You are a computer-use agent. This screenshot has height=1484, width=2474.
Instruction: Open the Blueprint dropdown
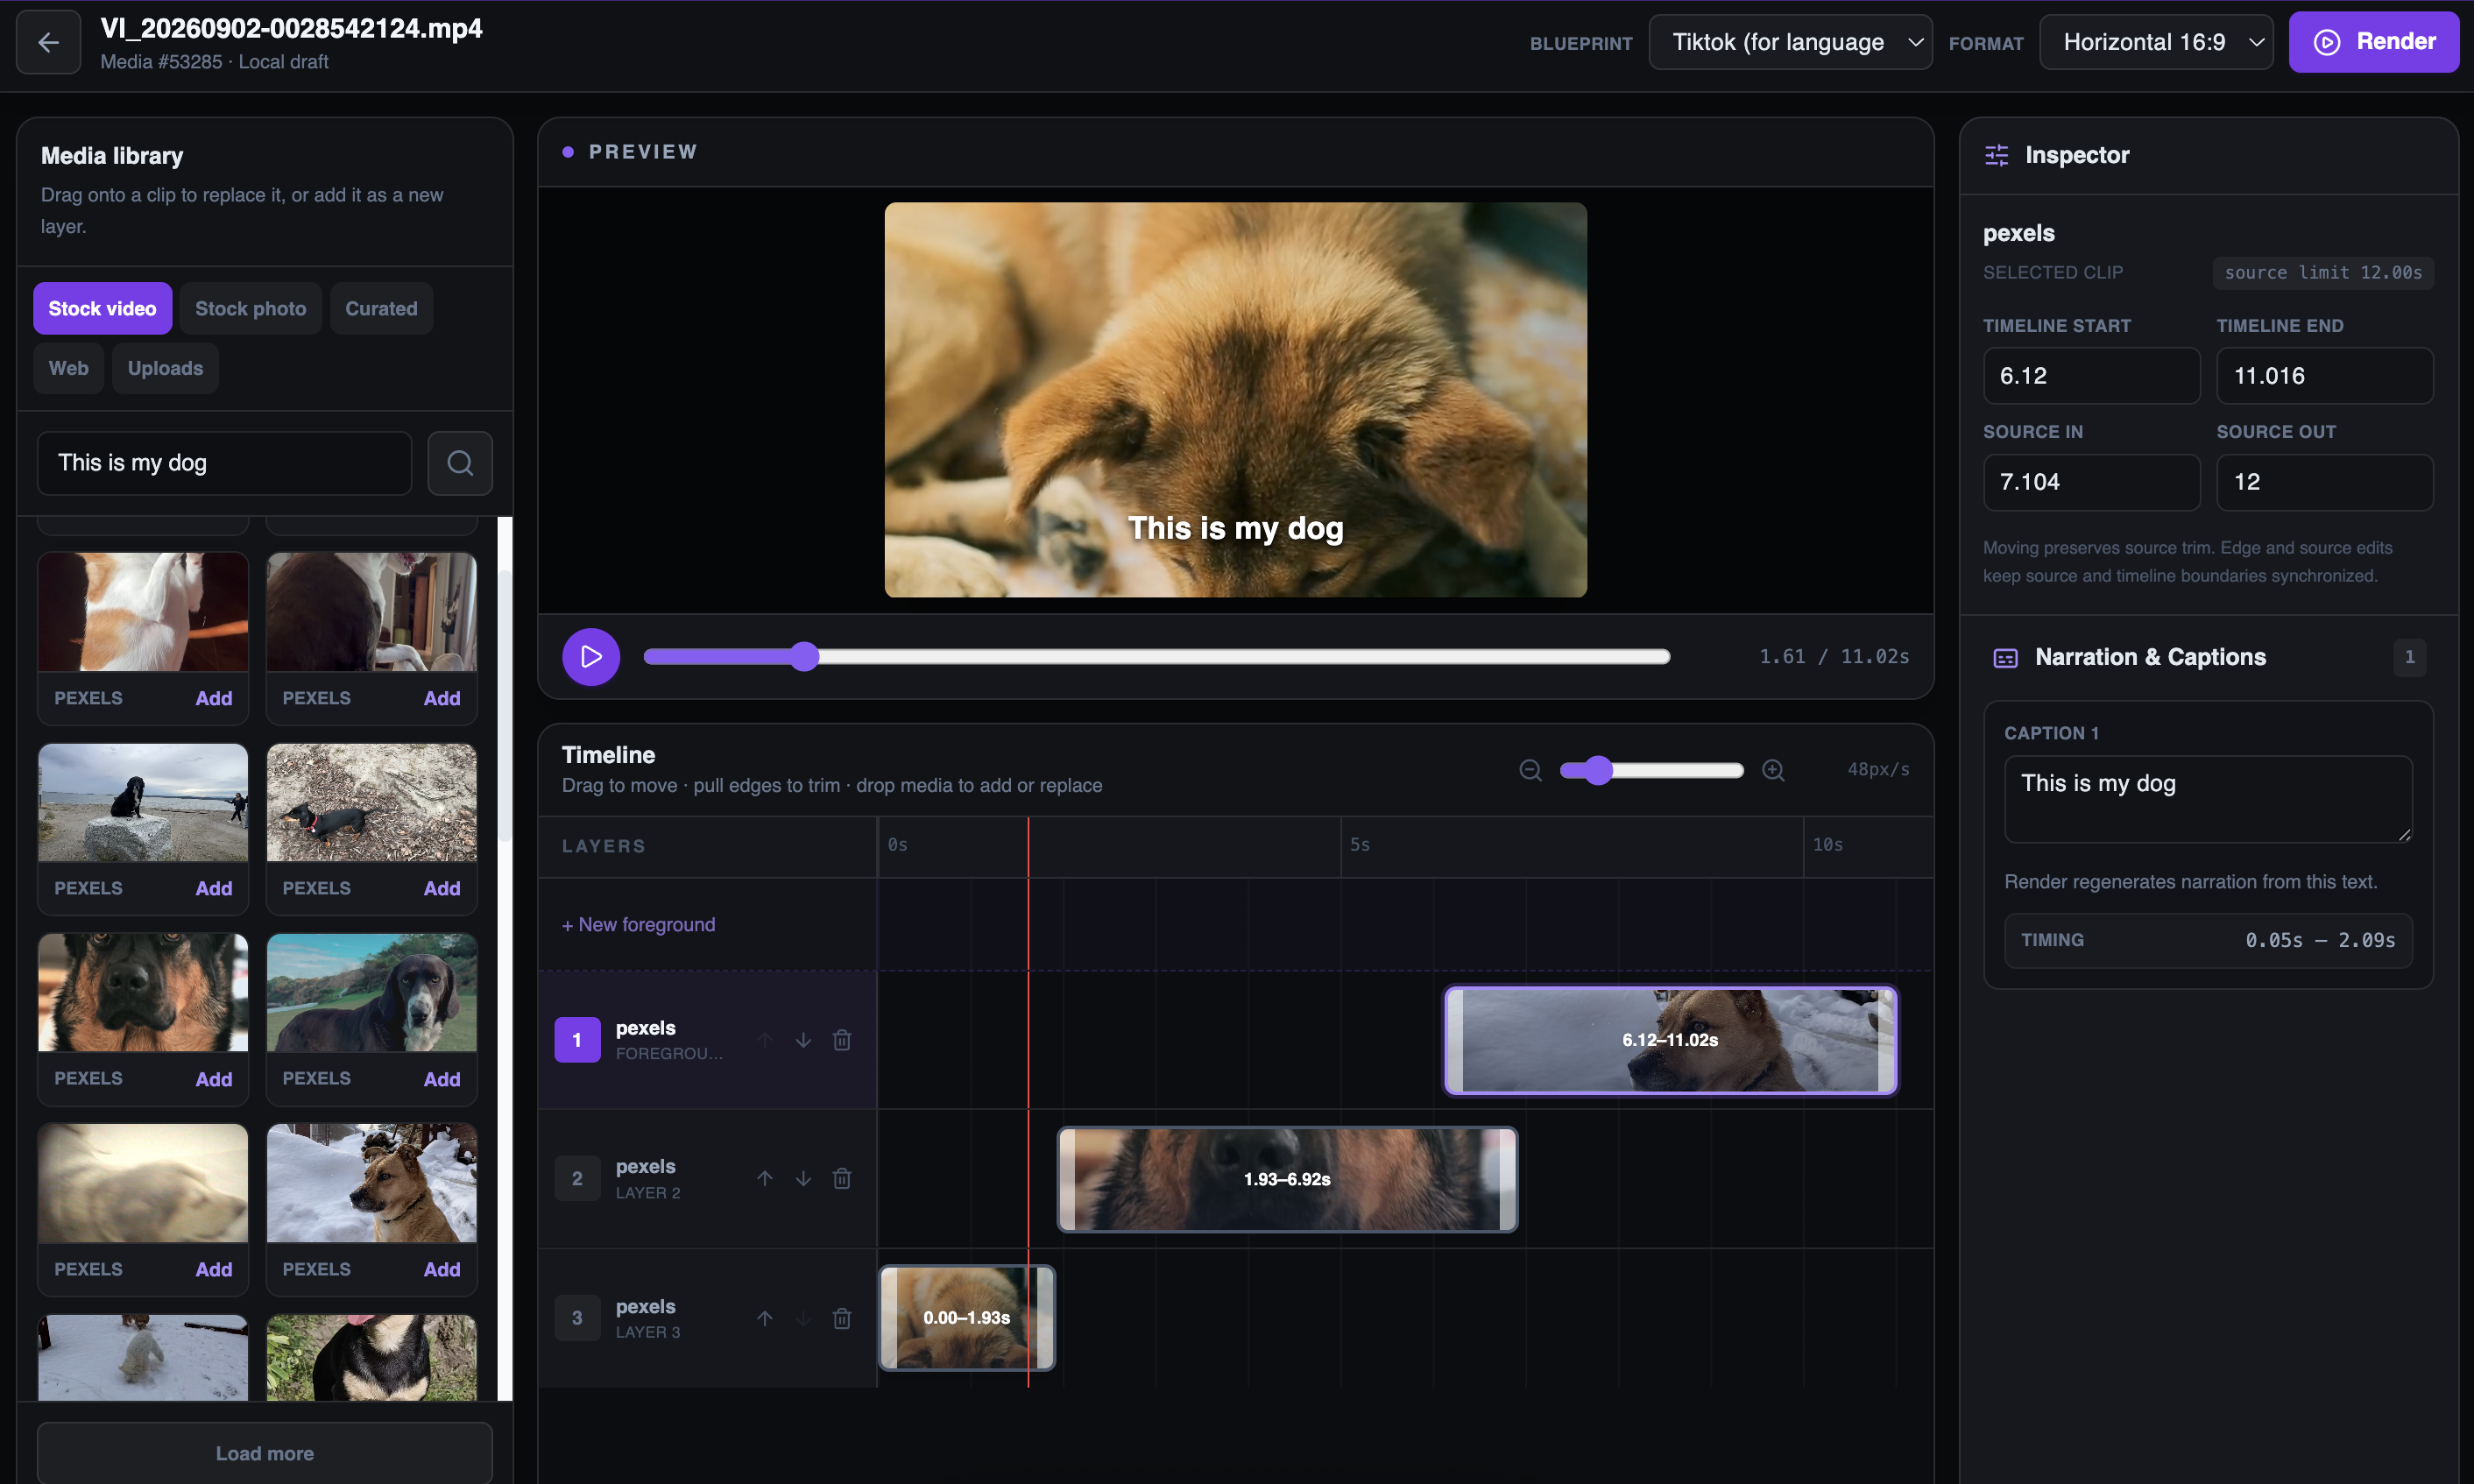(x=1790, y=42)
